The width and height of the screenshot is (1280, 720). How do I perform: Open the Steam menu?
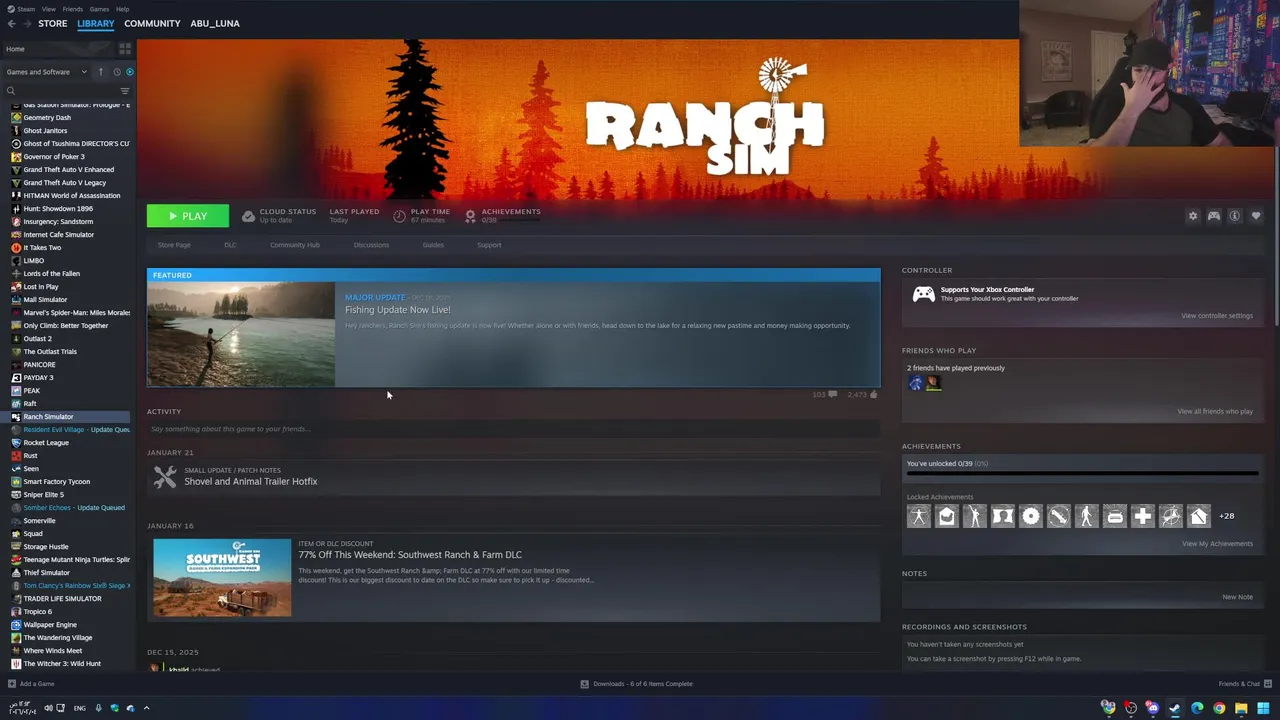click(21, 9)
